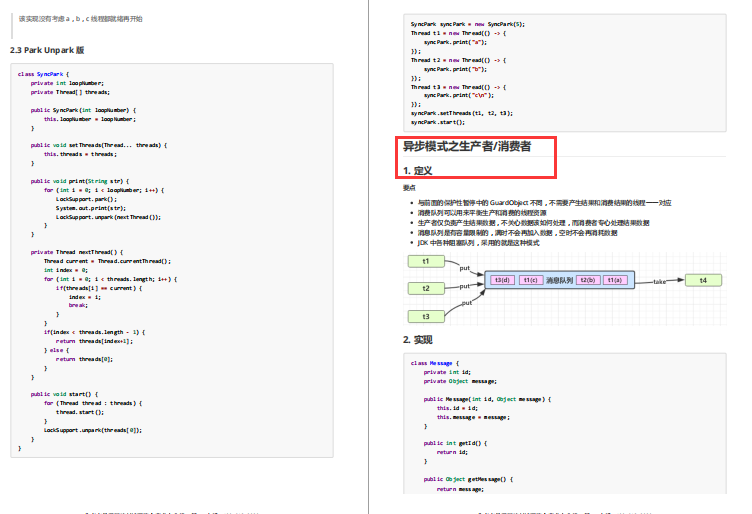Click the line "System.out.print(str);"

point(91,208)
